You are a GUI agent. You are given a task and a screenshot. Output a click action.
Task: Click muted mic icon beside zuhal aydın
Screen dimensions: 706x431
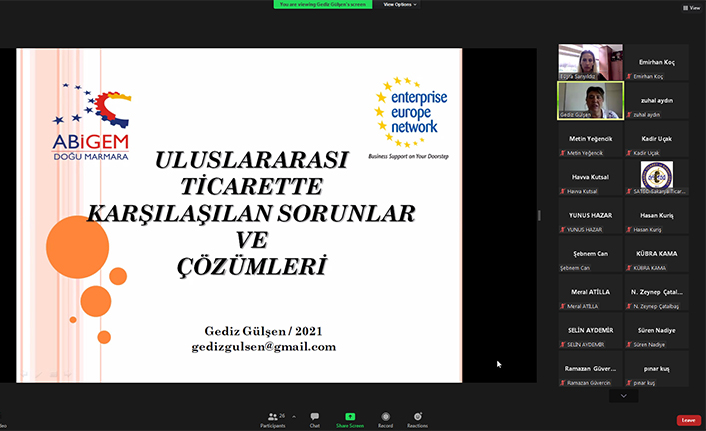click(629, 115)
